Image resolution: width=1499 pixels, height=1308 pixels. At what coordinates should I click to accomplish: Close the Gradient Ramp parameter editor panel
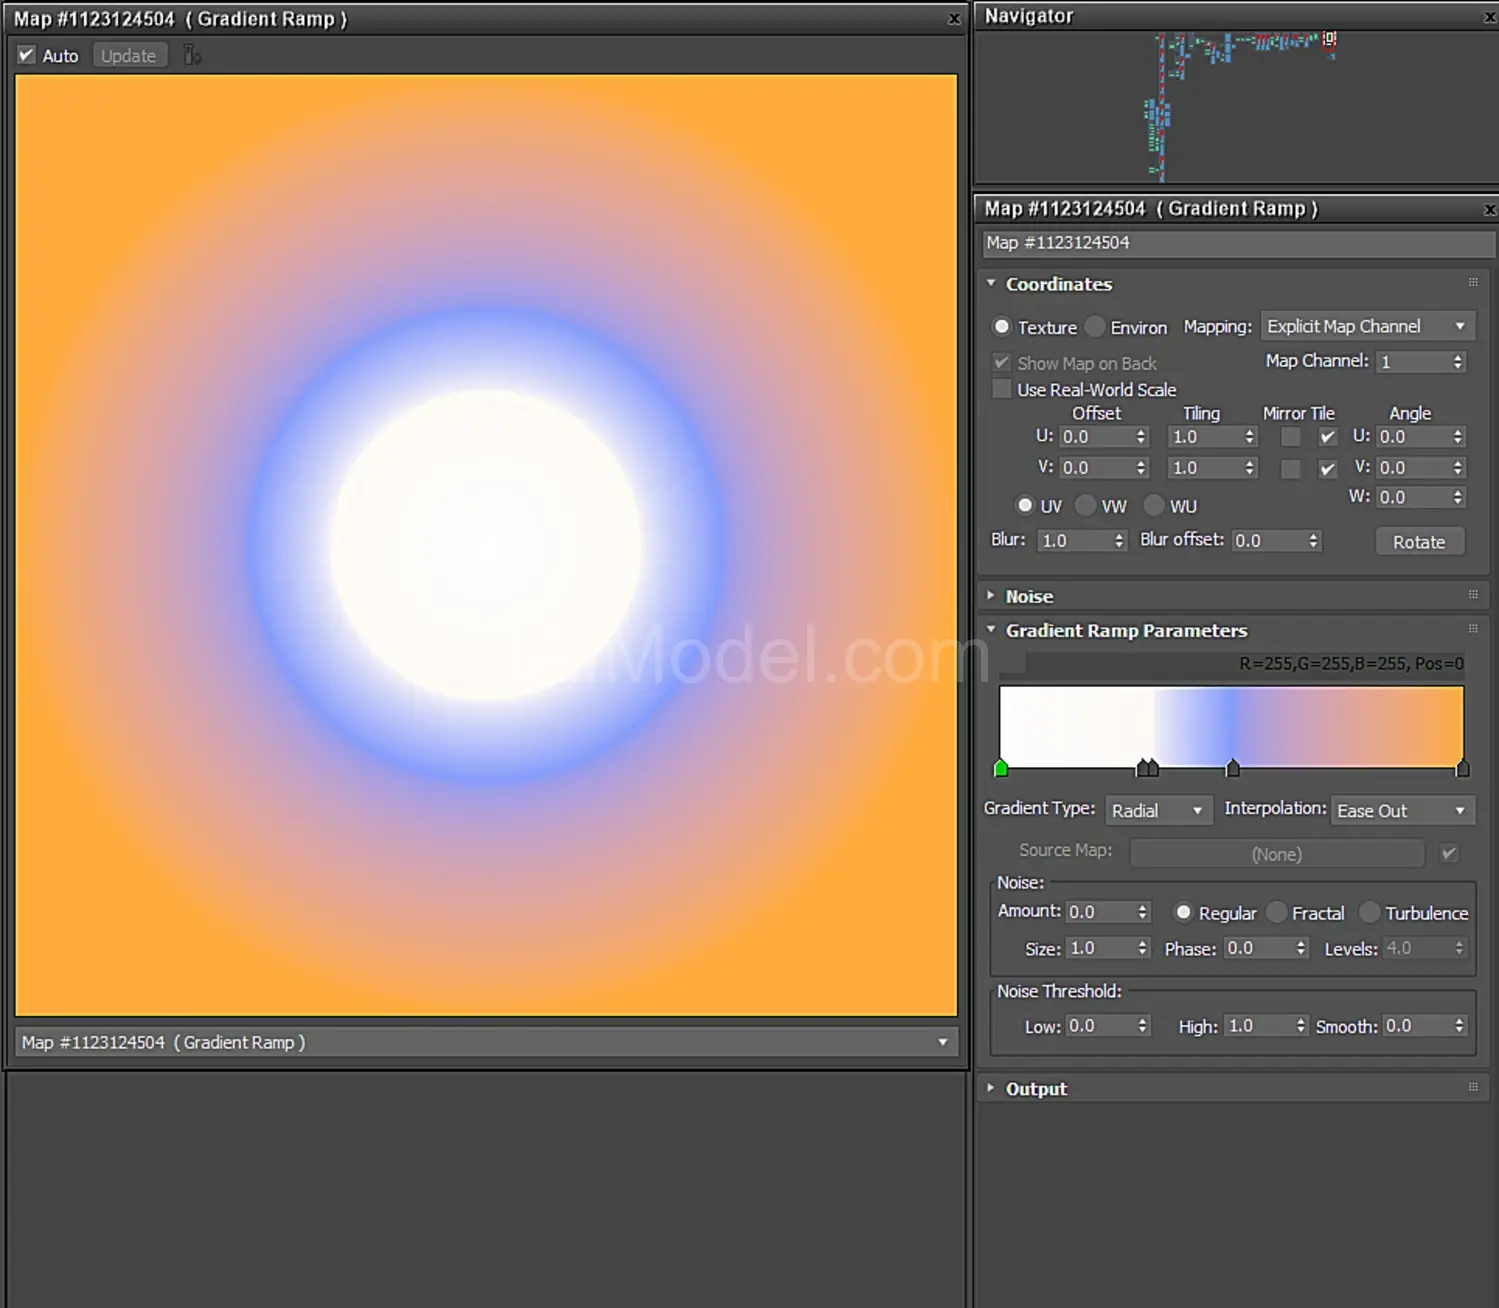click(1490, 209)
